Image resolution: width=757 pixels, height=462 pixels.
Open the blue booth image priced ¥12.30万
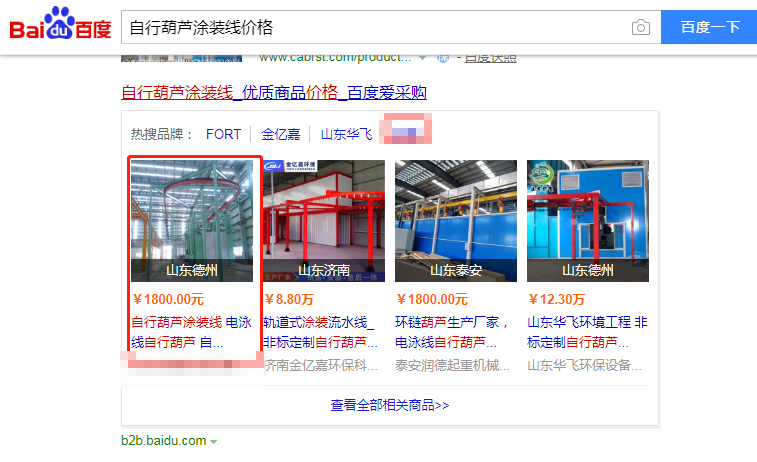(x=587, y=220)
